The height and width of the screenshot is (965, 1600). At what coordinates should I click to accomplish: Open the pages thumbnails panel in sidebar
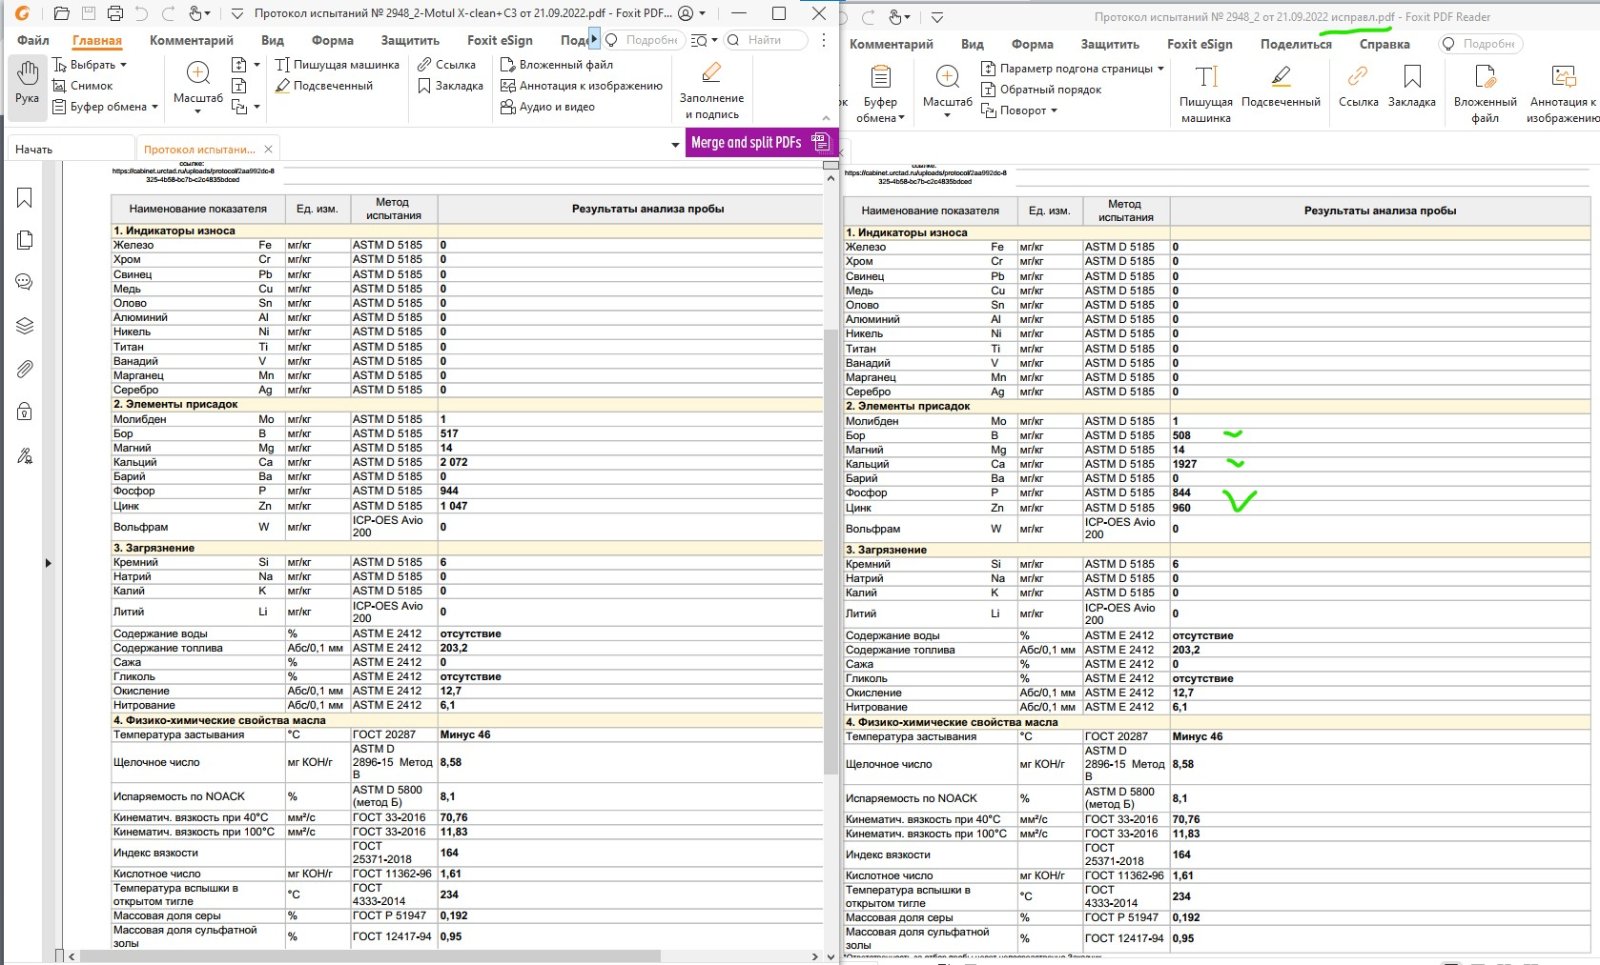tap(25, 240)
